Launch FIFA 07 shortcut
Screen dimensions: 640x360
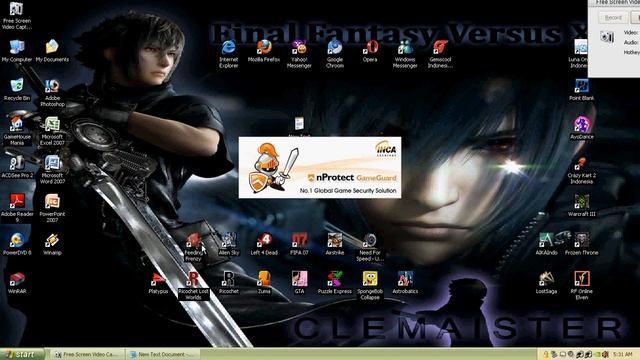click(299, 244)
